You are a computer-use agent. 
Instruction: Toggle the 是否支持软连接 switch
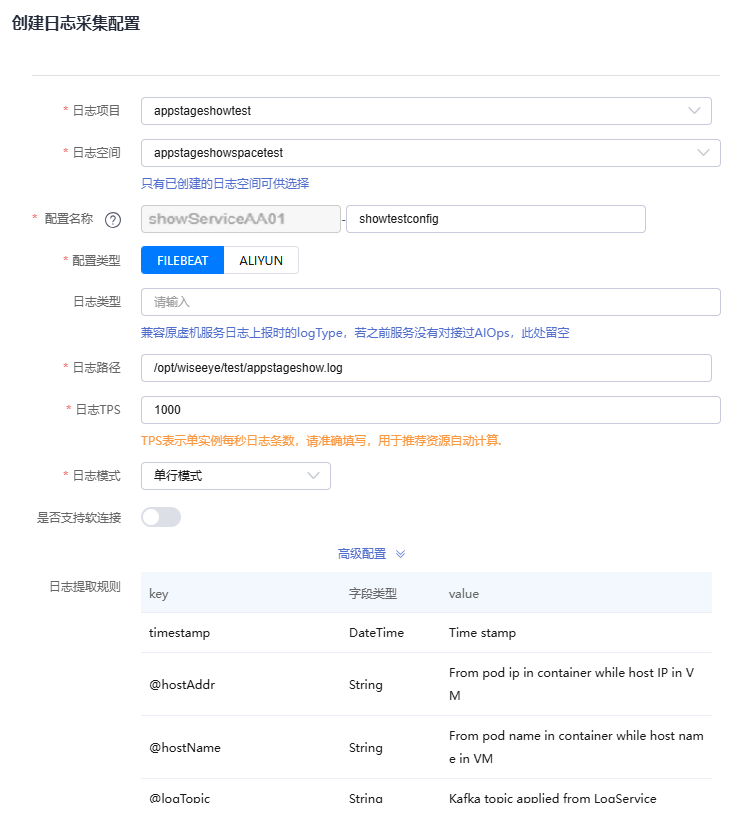[x=161, y=517]
